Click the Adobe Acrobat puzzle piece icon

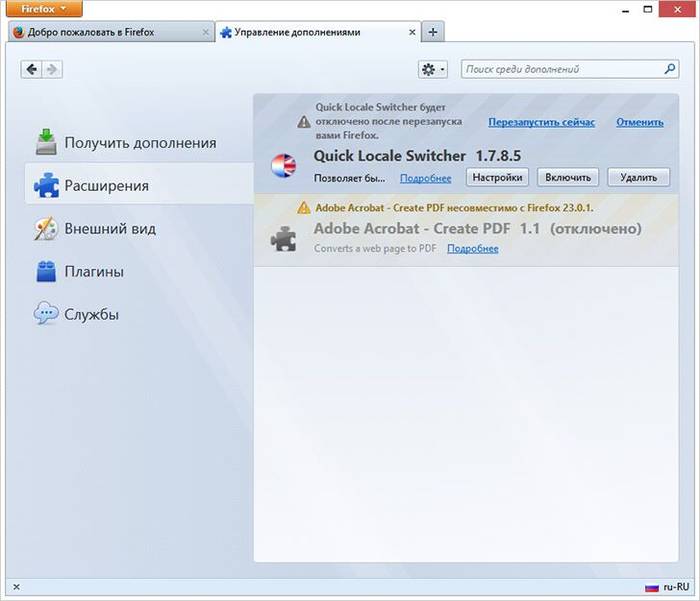285,238
